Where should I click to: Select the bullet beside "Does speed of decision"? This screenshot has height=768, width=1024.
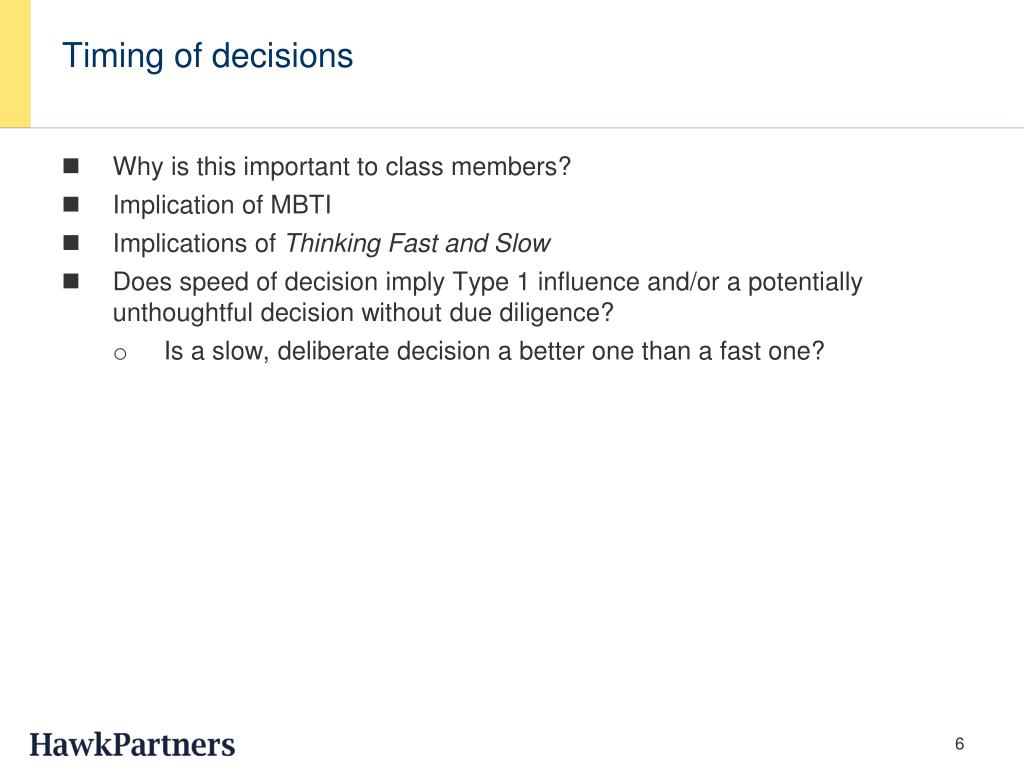point(71,281)
